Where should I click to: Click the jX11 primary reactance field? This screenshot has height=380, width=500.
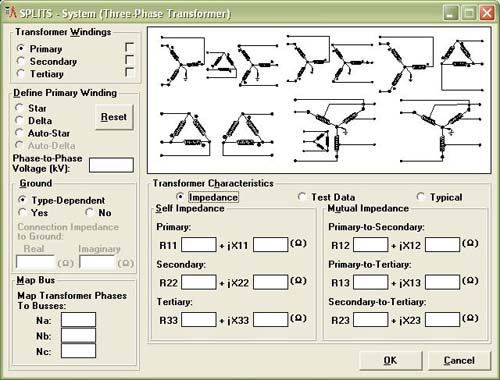click(271, 245)
